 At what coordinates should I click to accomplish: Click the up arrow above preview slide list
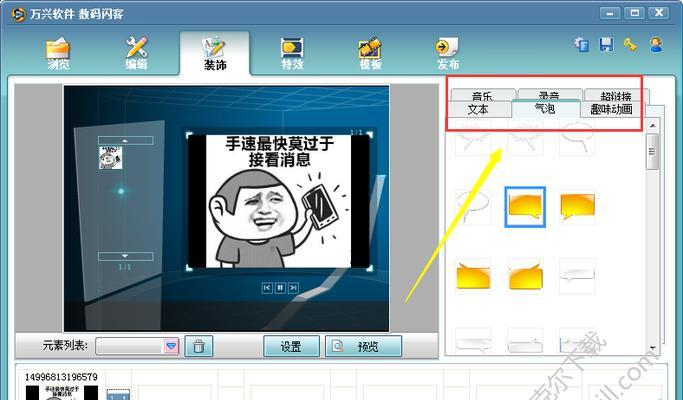pyautogui.click(x=125, y=140)
